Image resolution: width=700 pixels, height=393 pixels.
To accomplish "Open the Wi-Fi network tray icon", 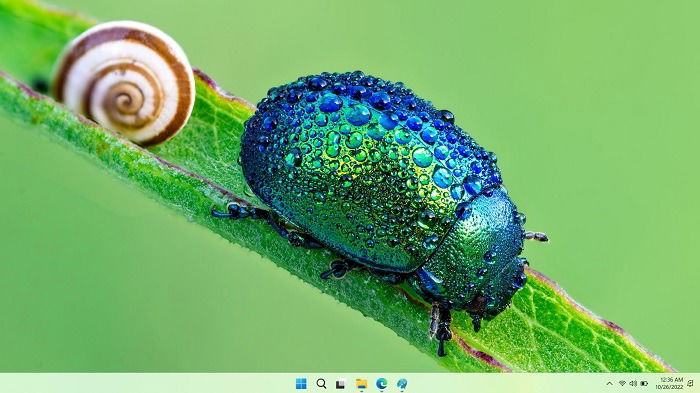I will [x=622, y=384].
